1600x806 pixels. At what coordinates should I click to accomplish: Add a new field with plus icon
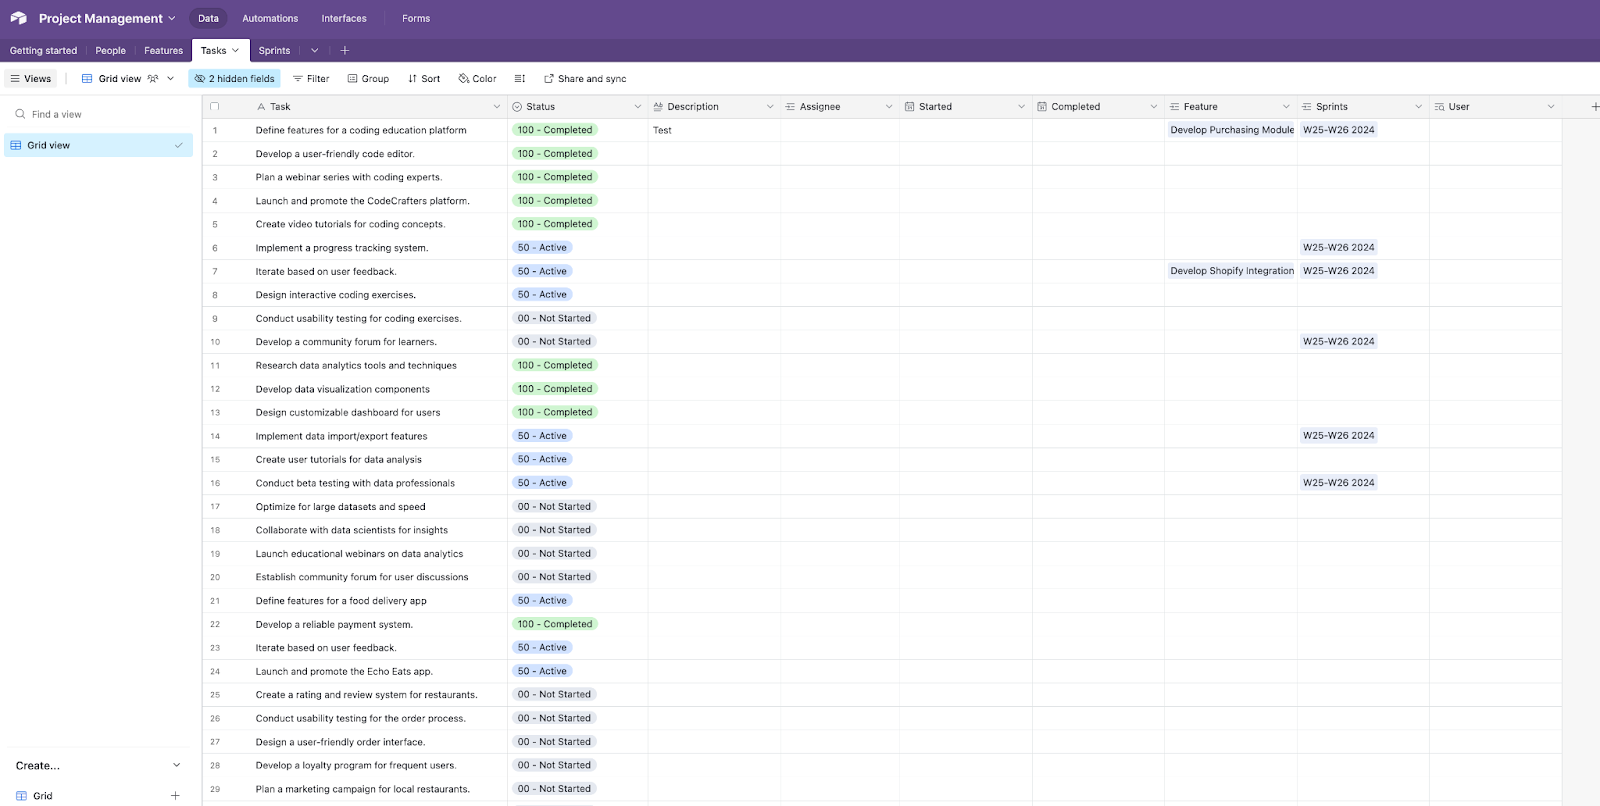(x=1594, y=107)
